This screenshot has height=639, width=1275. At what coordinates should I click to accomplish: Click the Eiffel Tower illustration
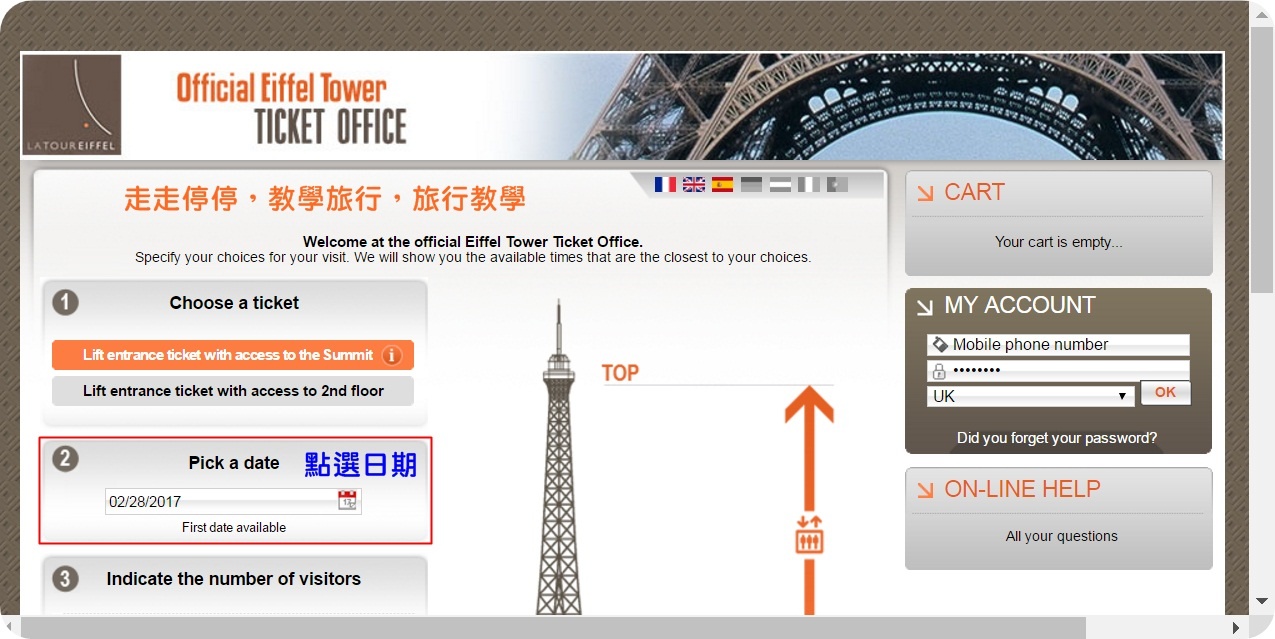point(559,457)
